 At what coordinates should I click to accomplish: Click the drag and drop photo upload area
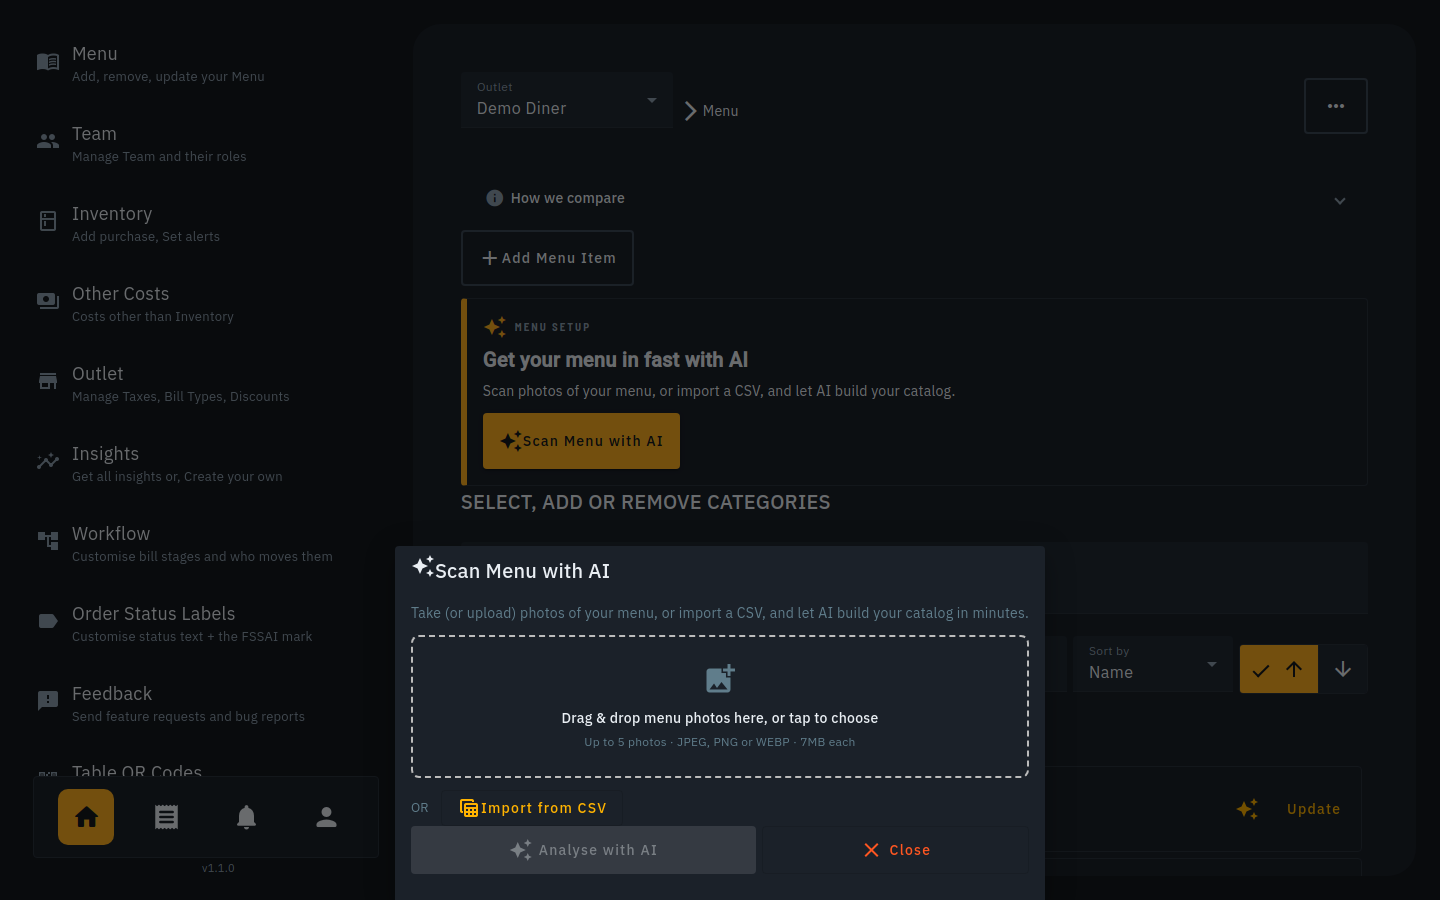pos(720,706)
